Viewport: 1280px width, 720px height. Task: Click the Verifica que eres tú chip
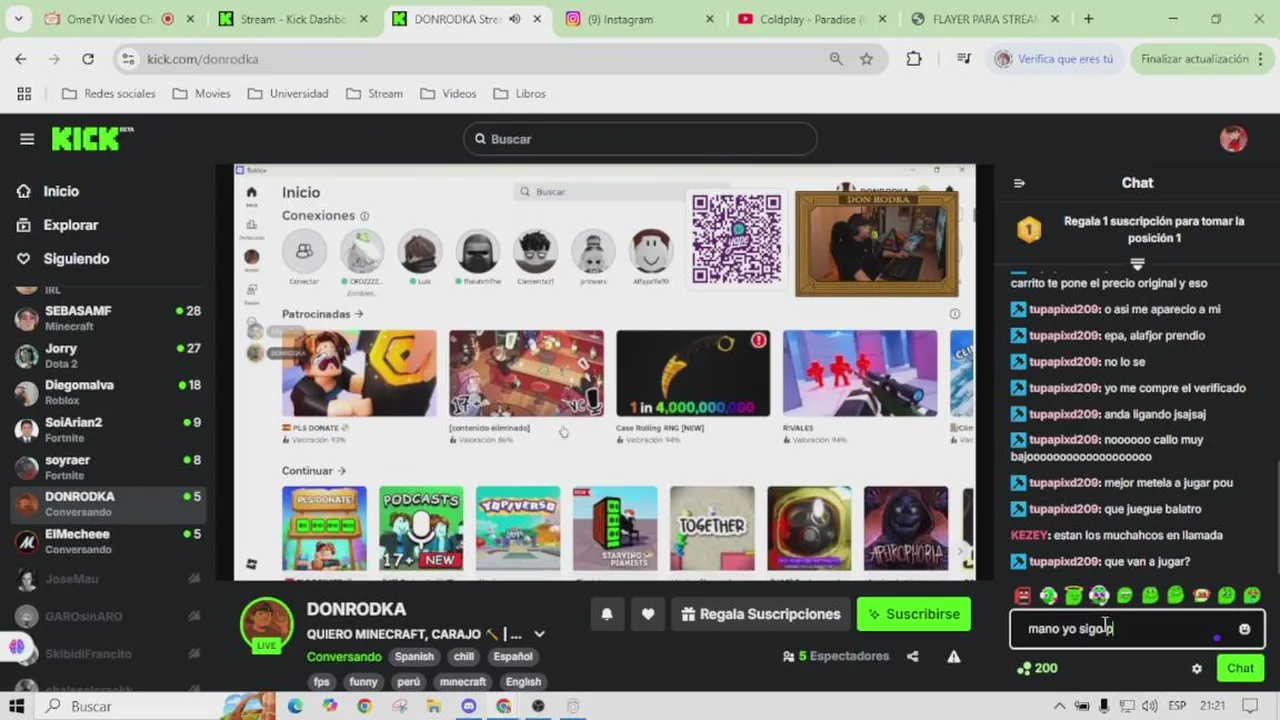[x=1055, y=59]
